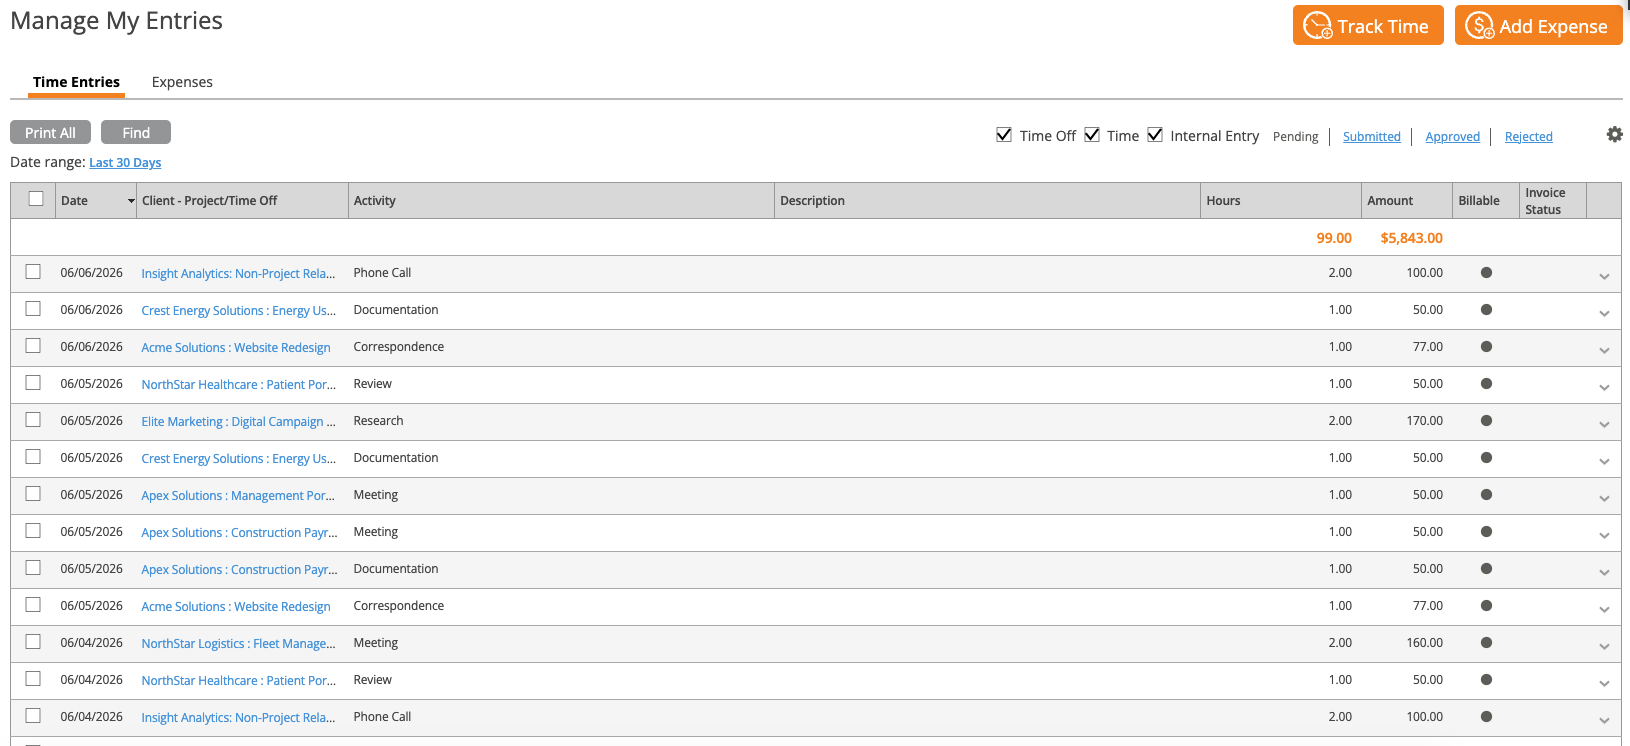Select checkbox for Elite Marketing Research entry
The height and width of the screenshot is (746, 1630).
[x=33, y=420]
